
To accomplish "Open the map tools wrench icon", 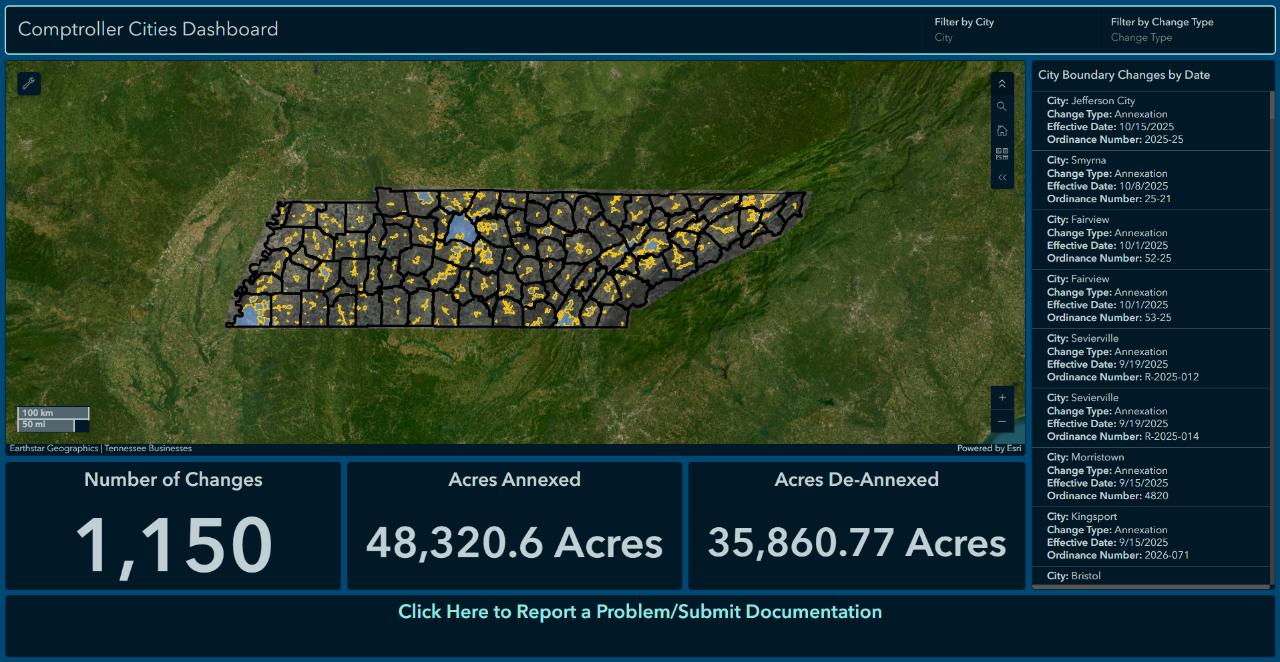I will pos(28,84).
